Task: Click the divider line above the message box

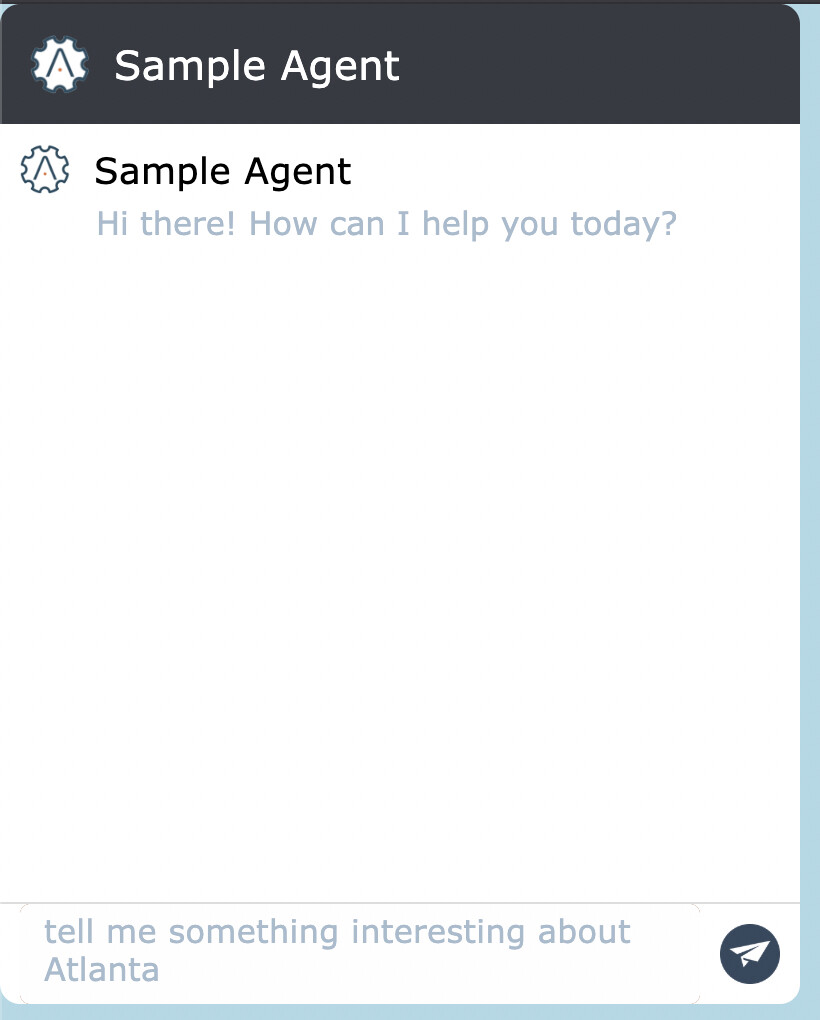Action: pos(400,903)
